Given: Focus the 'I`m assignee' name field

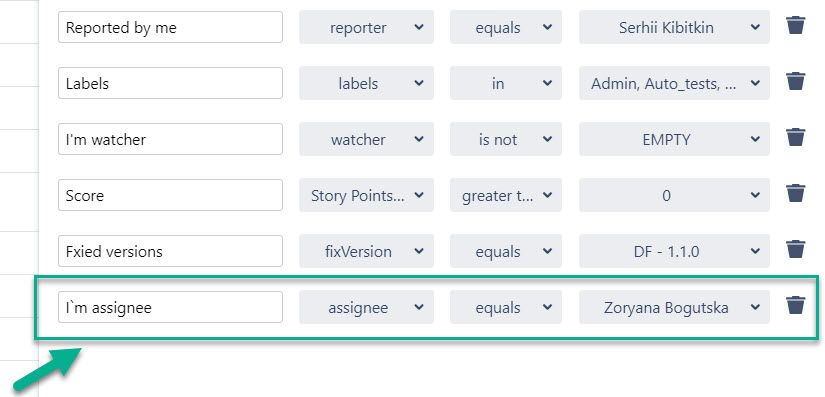Looking at the screenshot, I should pyautogui.click(x=170, y=307).
